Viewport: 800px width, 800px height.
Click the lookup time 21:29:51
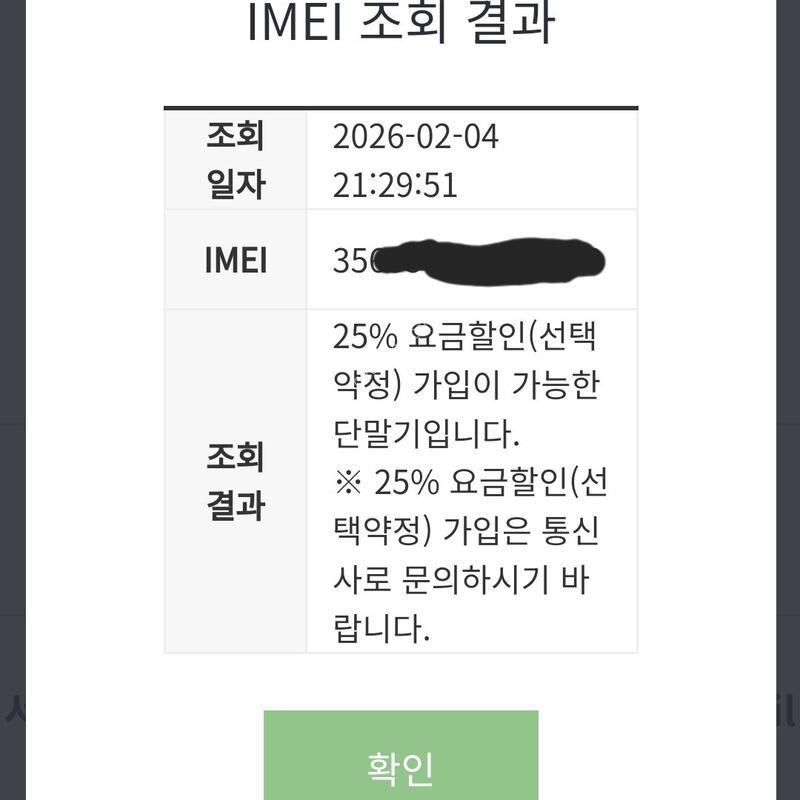click(395, 185)
